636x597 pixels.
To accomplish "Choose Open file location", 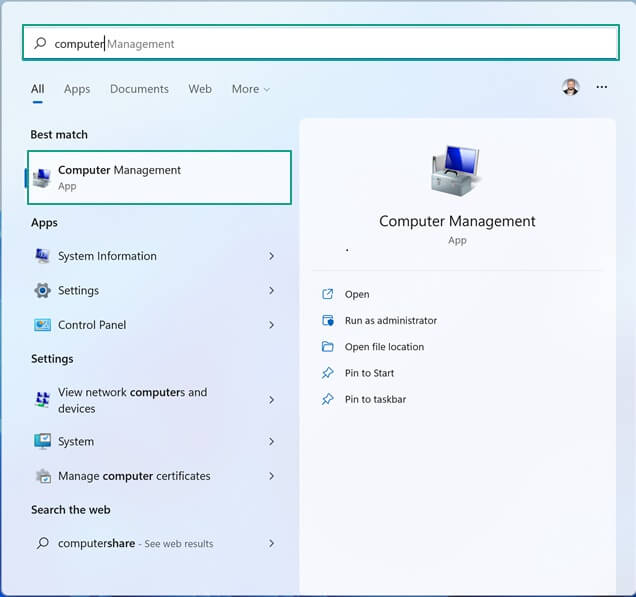I will 384,347.
